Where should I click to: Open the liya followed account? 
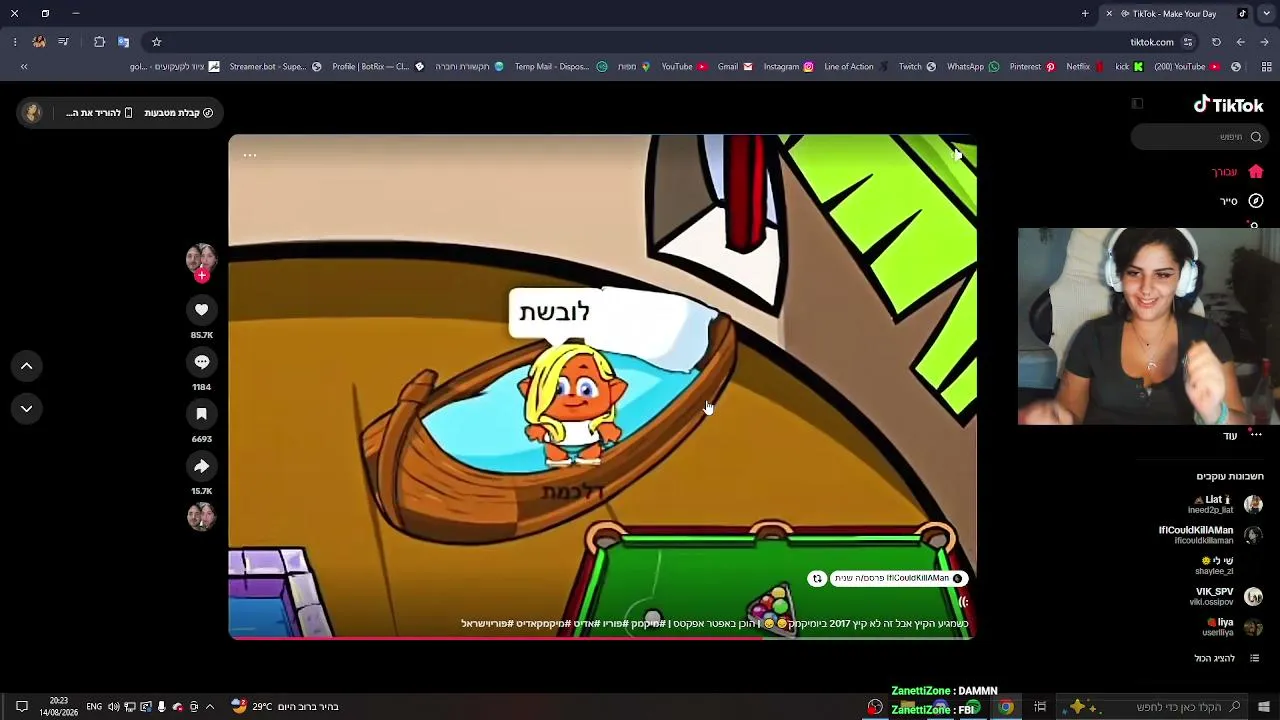(1232, 627)
